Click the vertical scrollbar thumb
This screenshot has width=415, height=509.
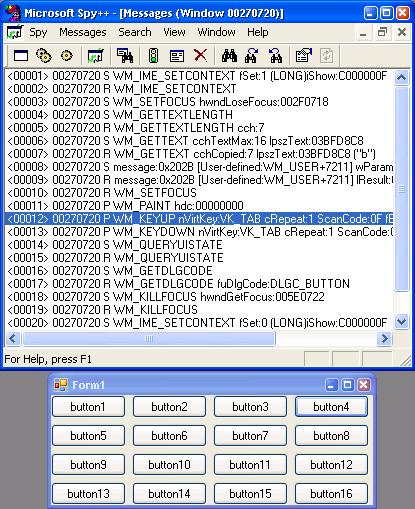tap(401, 189)
